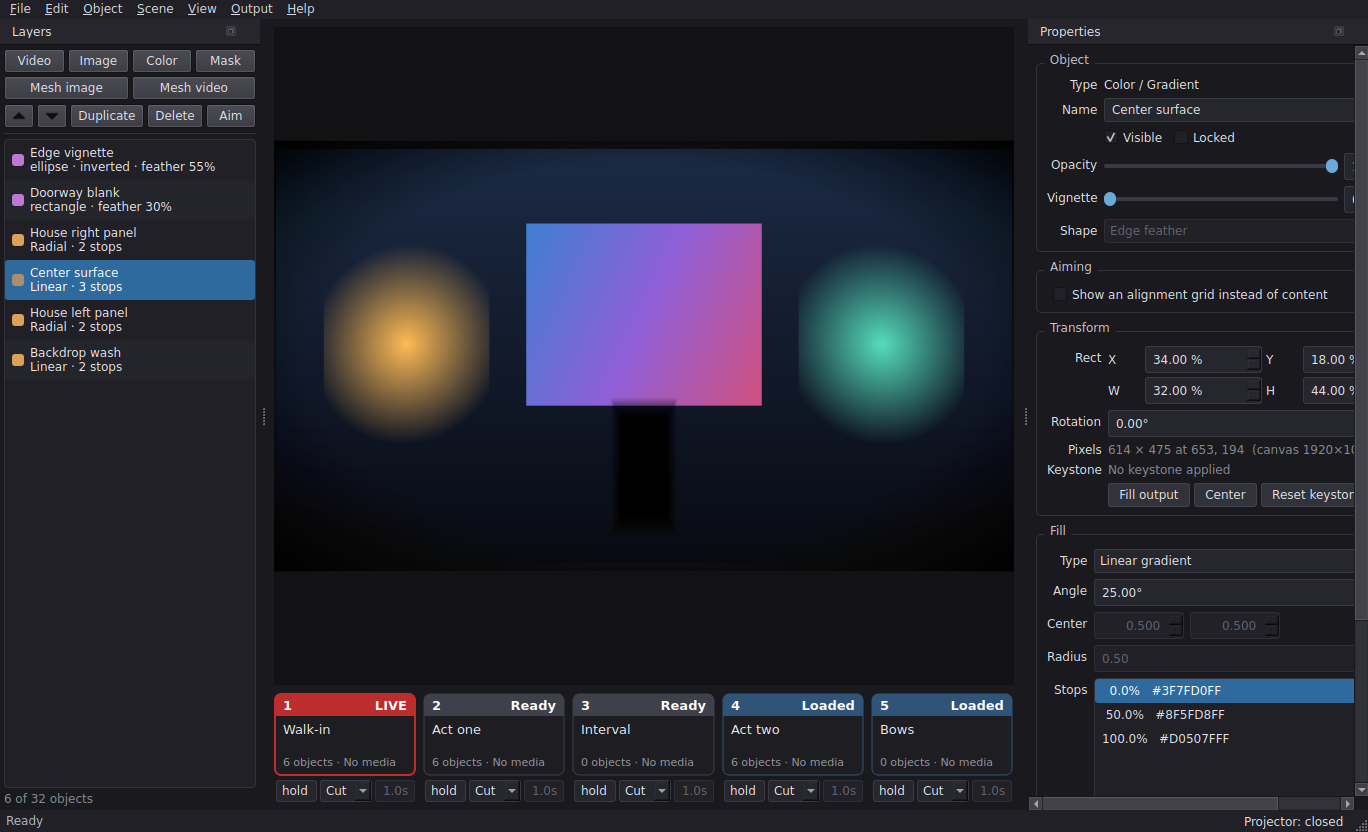Click the House left panel layer icon

click(x=18, y=320)
